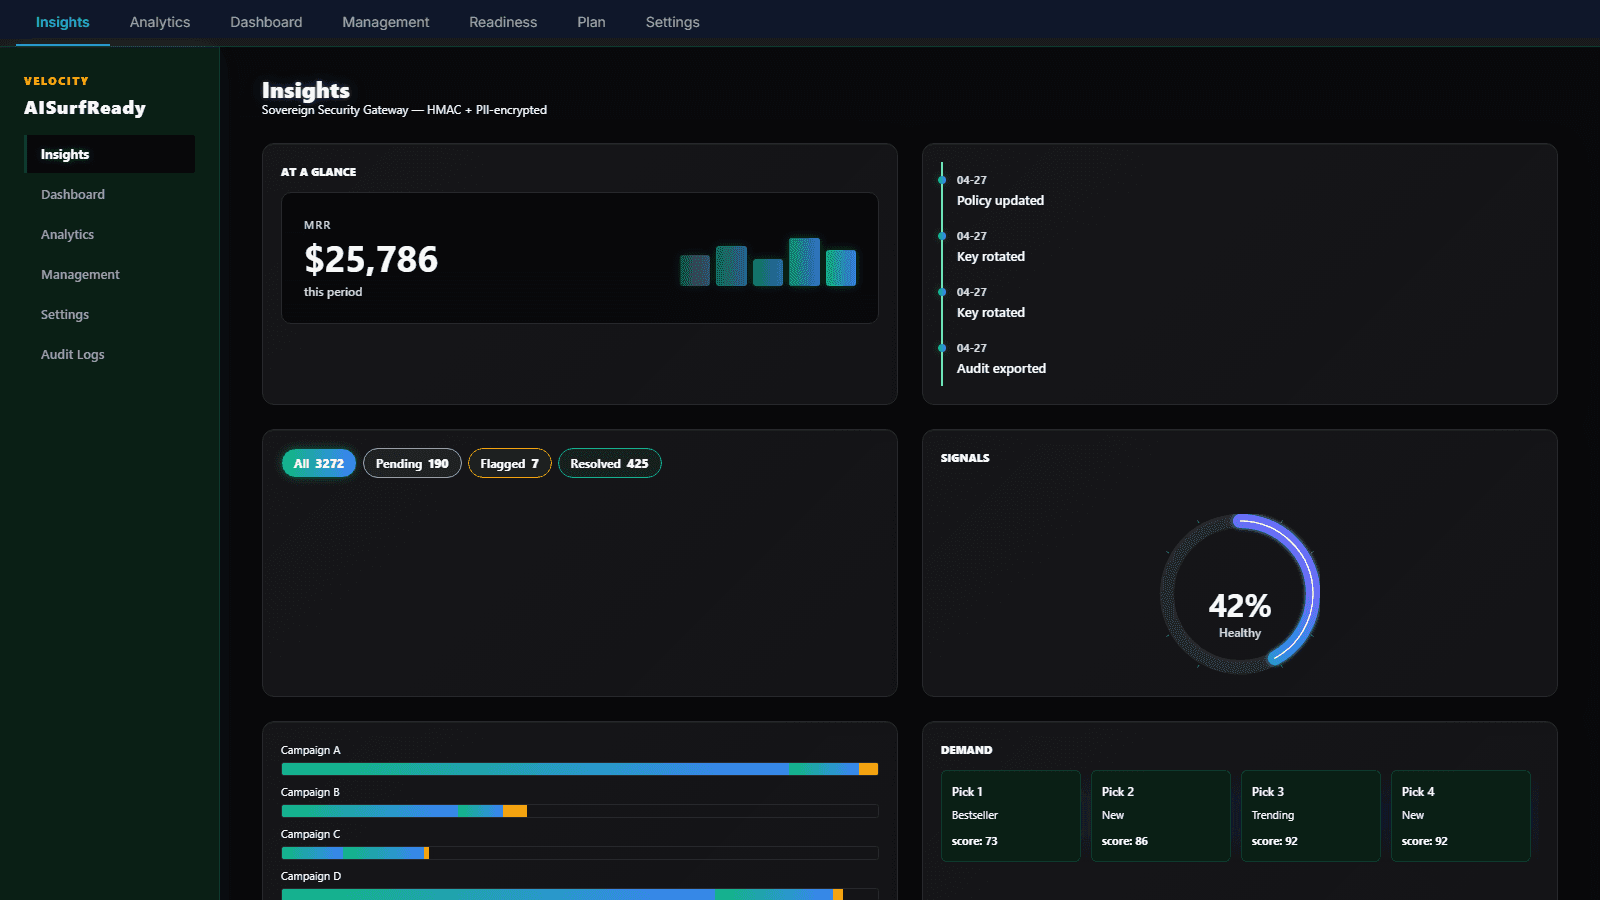Go to Management in the sidebar
This screenshot has width=1600, height=900.
tap(110, 274)
